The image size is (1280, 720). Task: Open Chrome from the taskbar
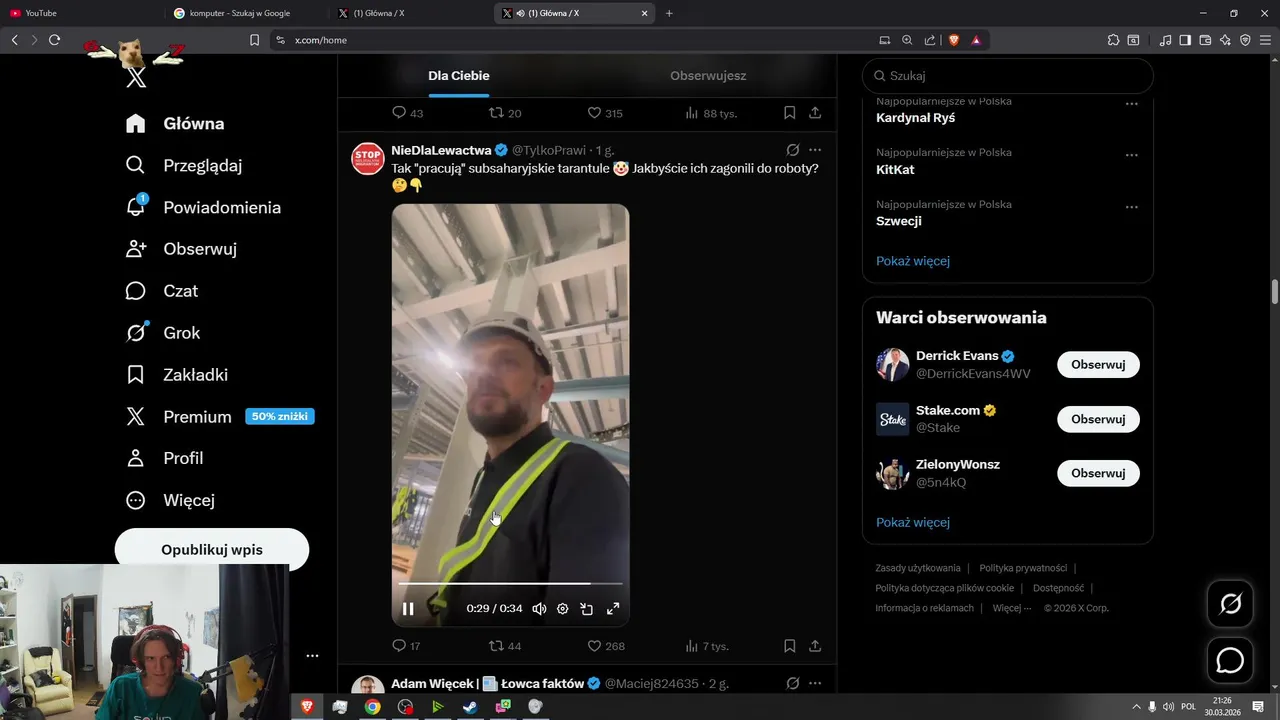click(372, 707)
